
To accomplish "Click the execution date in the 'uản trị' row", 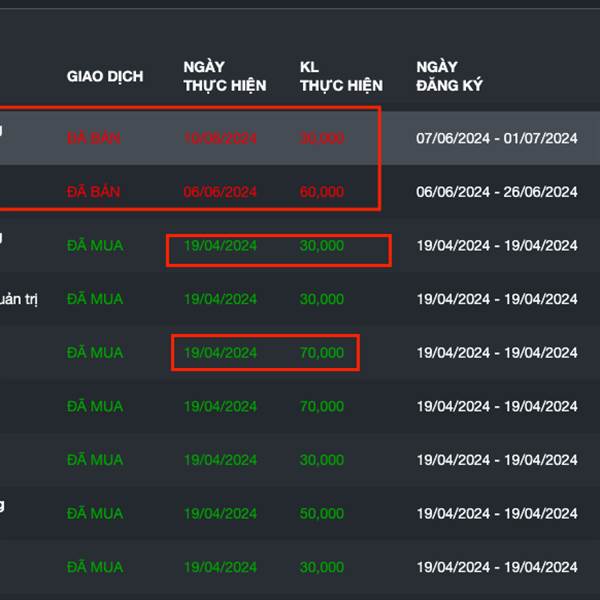I will [x=220, y=299].
